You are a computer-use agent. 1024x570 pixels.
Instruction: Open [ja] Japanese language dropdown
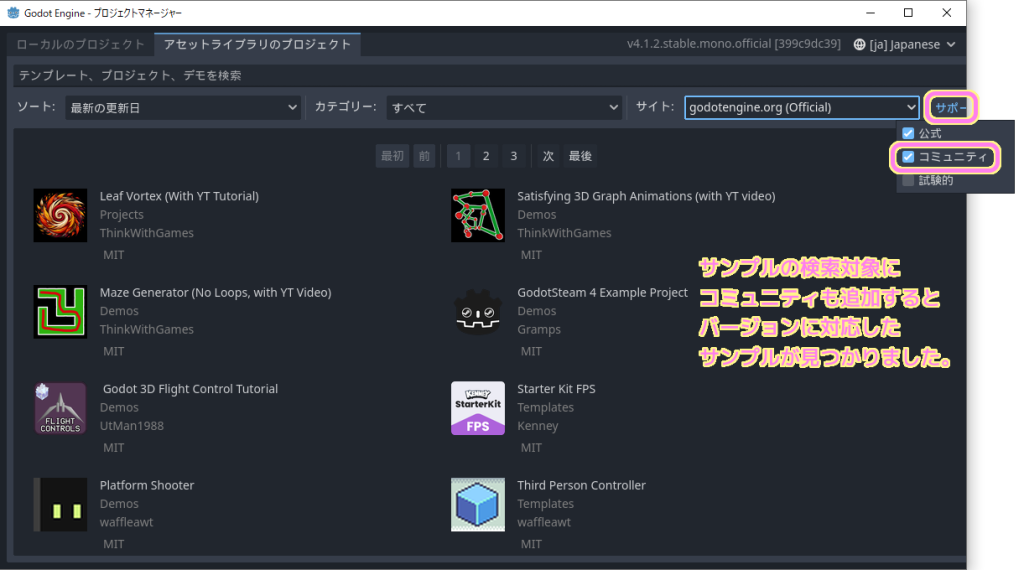(x=904, y=44)
